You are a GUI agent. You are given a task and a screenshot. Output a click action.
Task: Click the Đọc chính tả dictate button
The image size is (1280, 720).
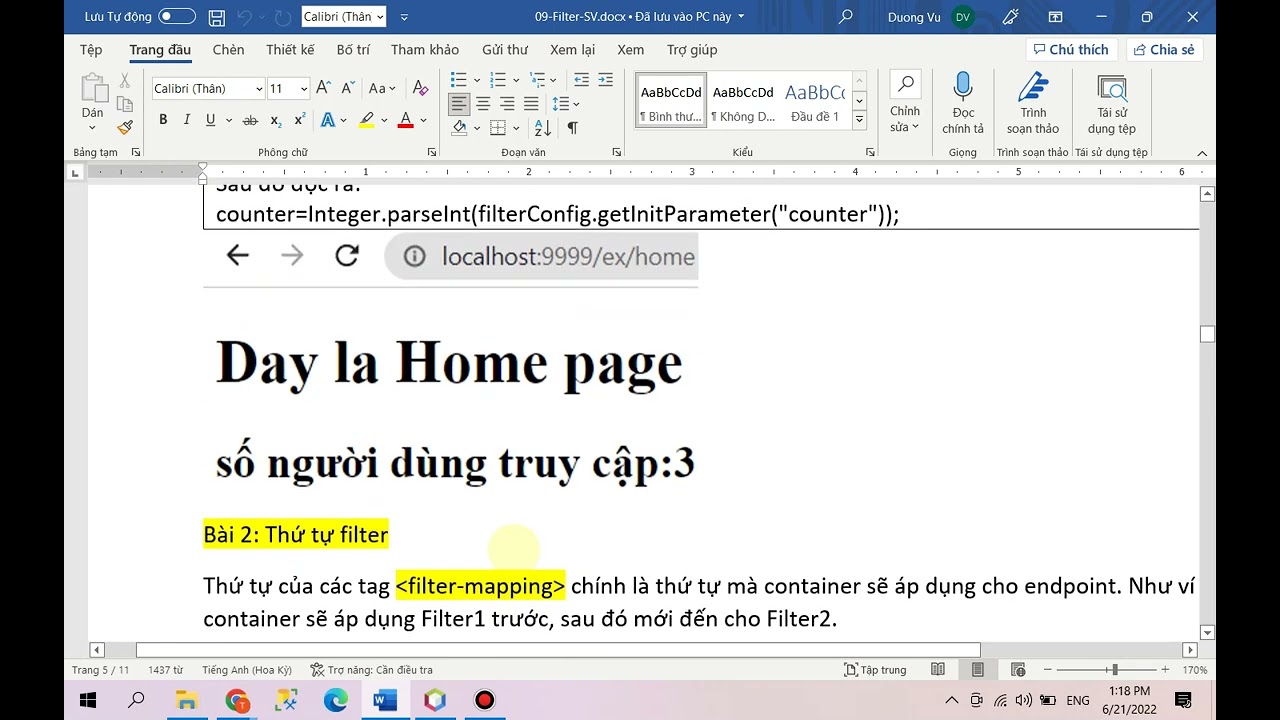point(963,103)
